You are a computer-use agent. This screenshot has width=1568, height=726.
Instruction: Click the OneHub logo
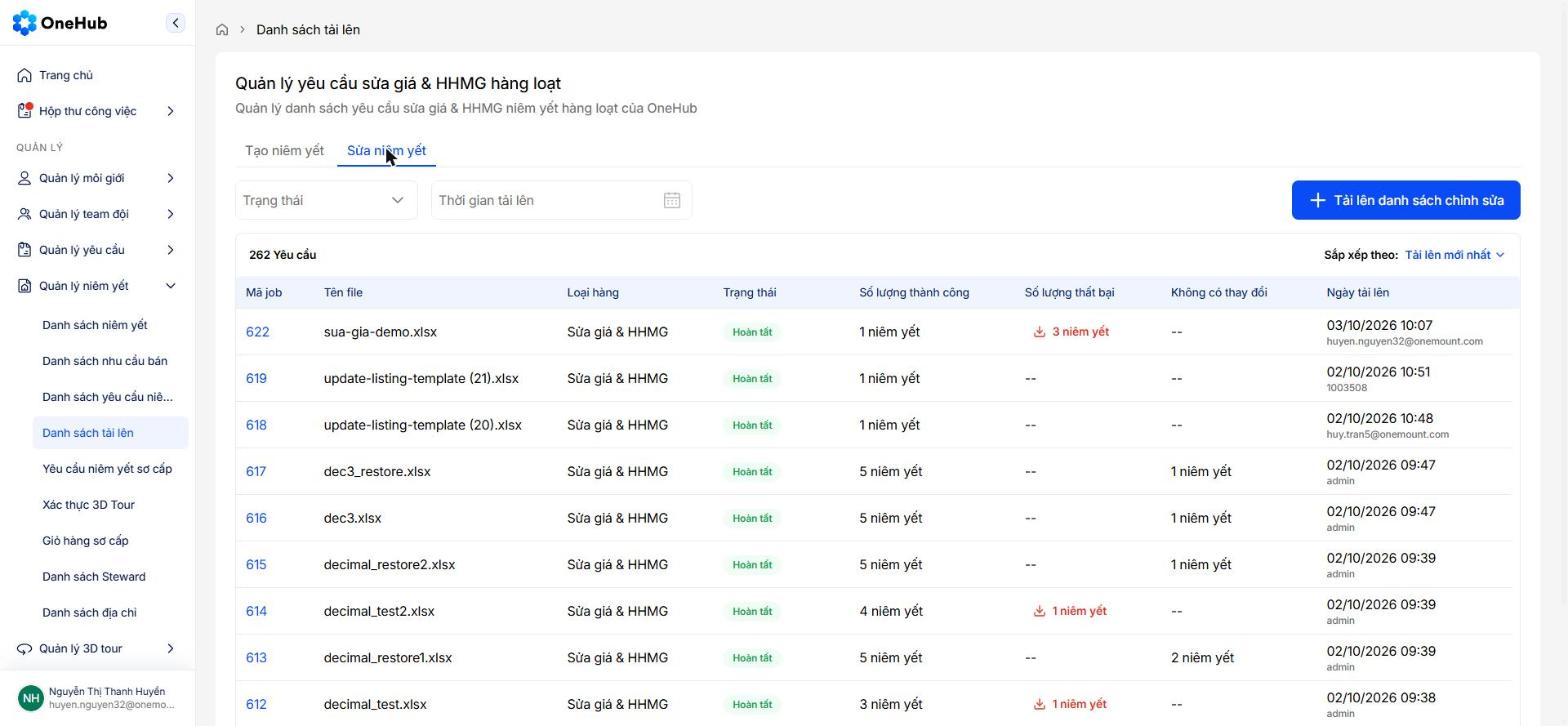(60, 23)
